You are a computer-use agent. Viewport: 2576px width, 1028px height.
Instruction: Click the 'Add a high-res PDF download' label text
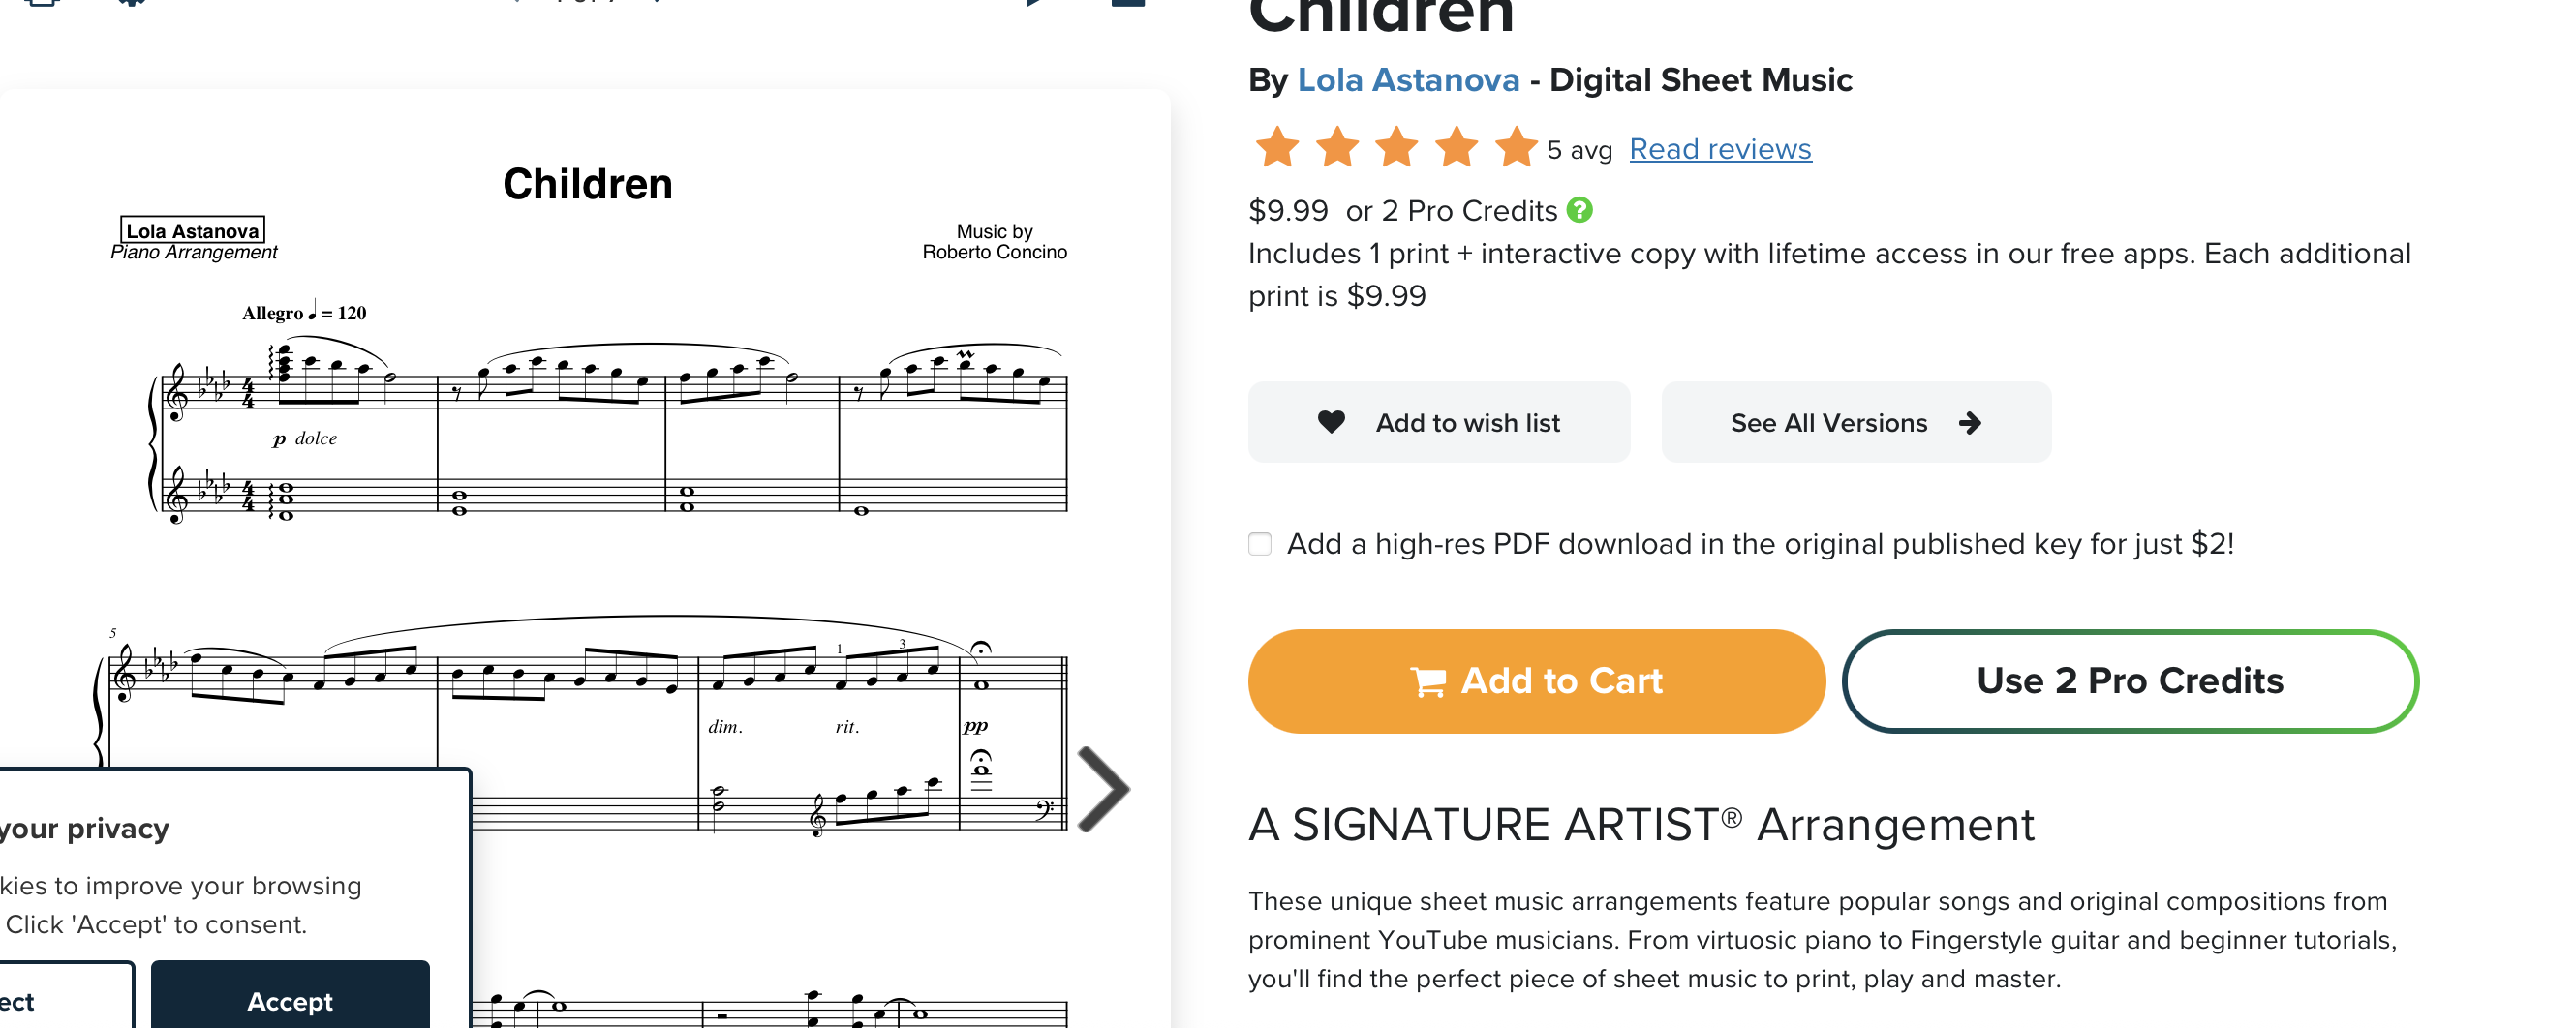(x=1760, y=544)
